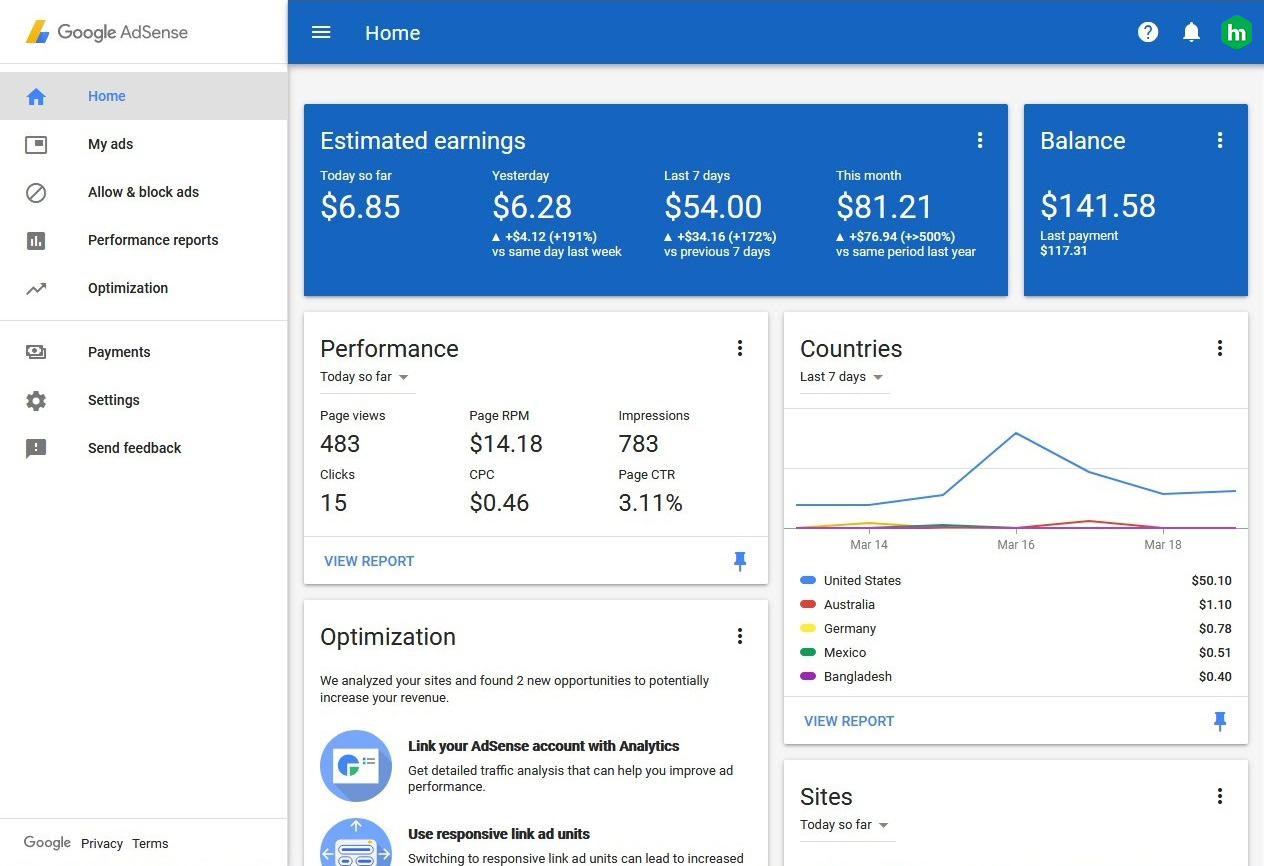Click View Report under Performance

369,561
